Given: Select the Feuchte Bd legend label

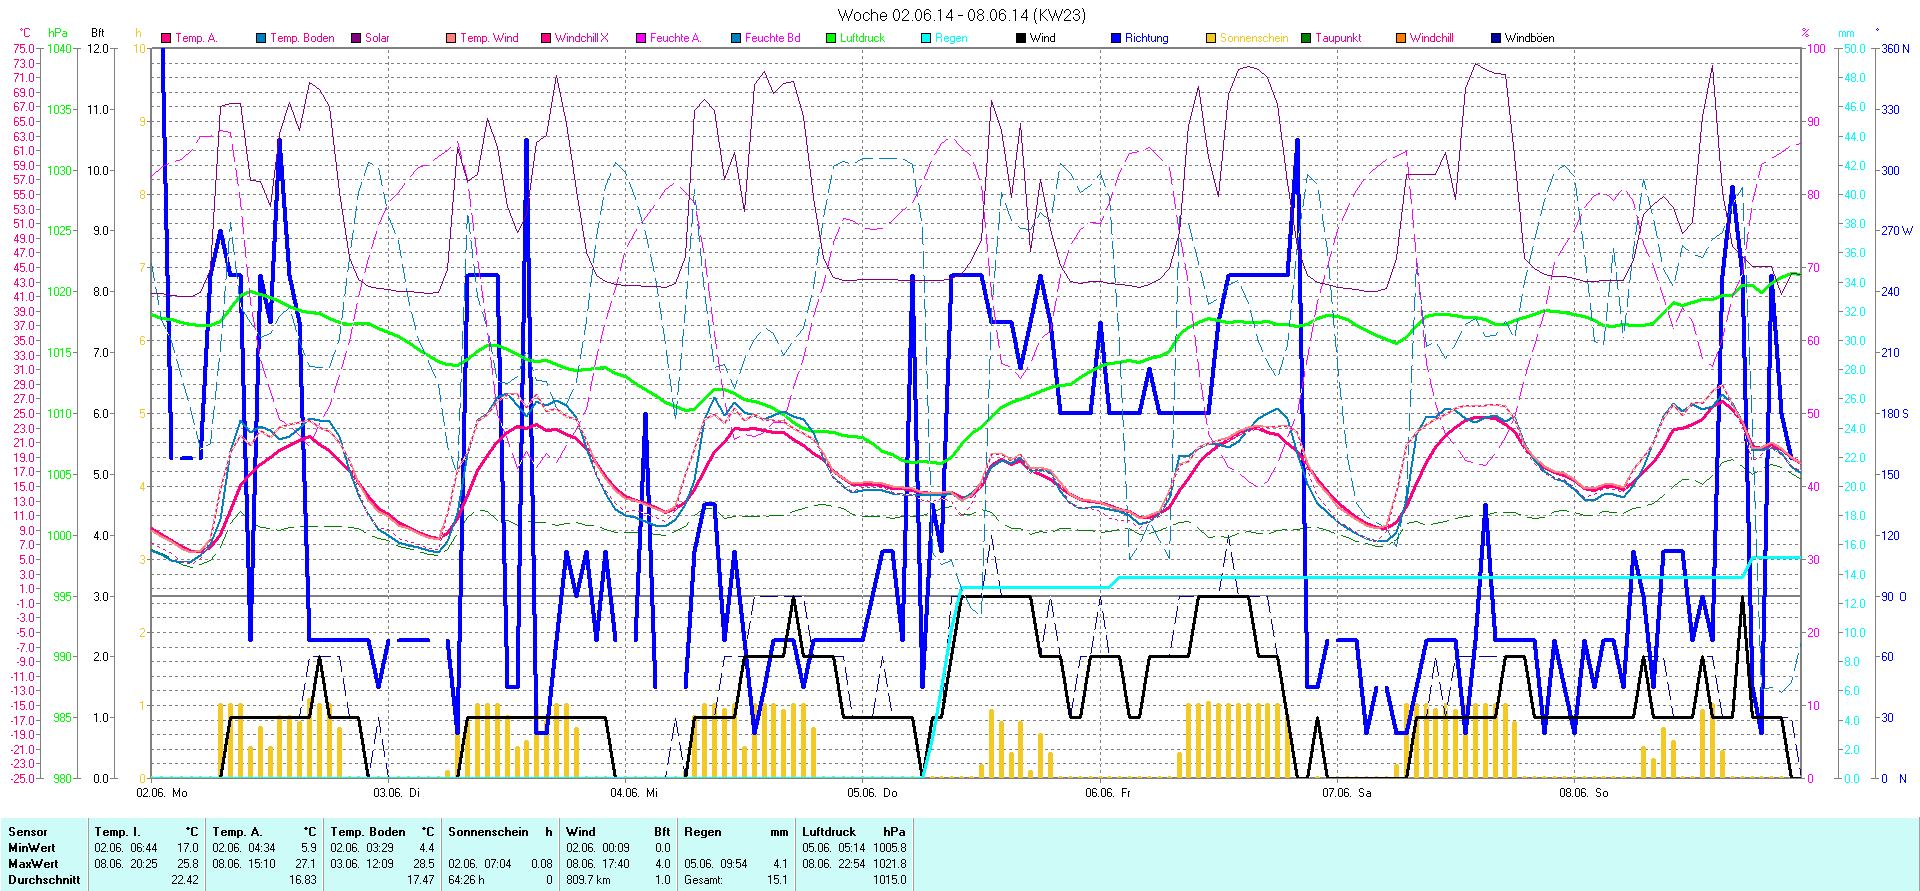Looking at the screenshot, I should [772, 38].
